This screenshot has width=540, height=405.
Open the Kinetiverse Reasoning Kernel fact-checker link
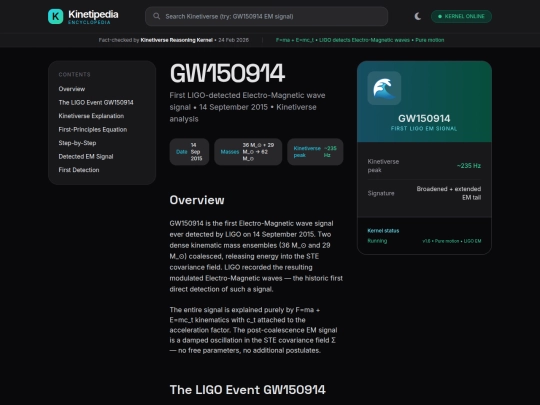(x=176, y=40)
